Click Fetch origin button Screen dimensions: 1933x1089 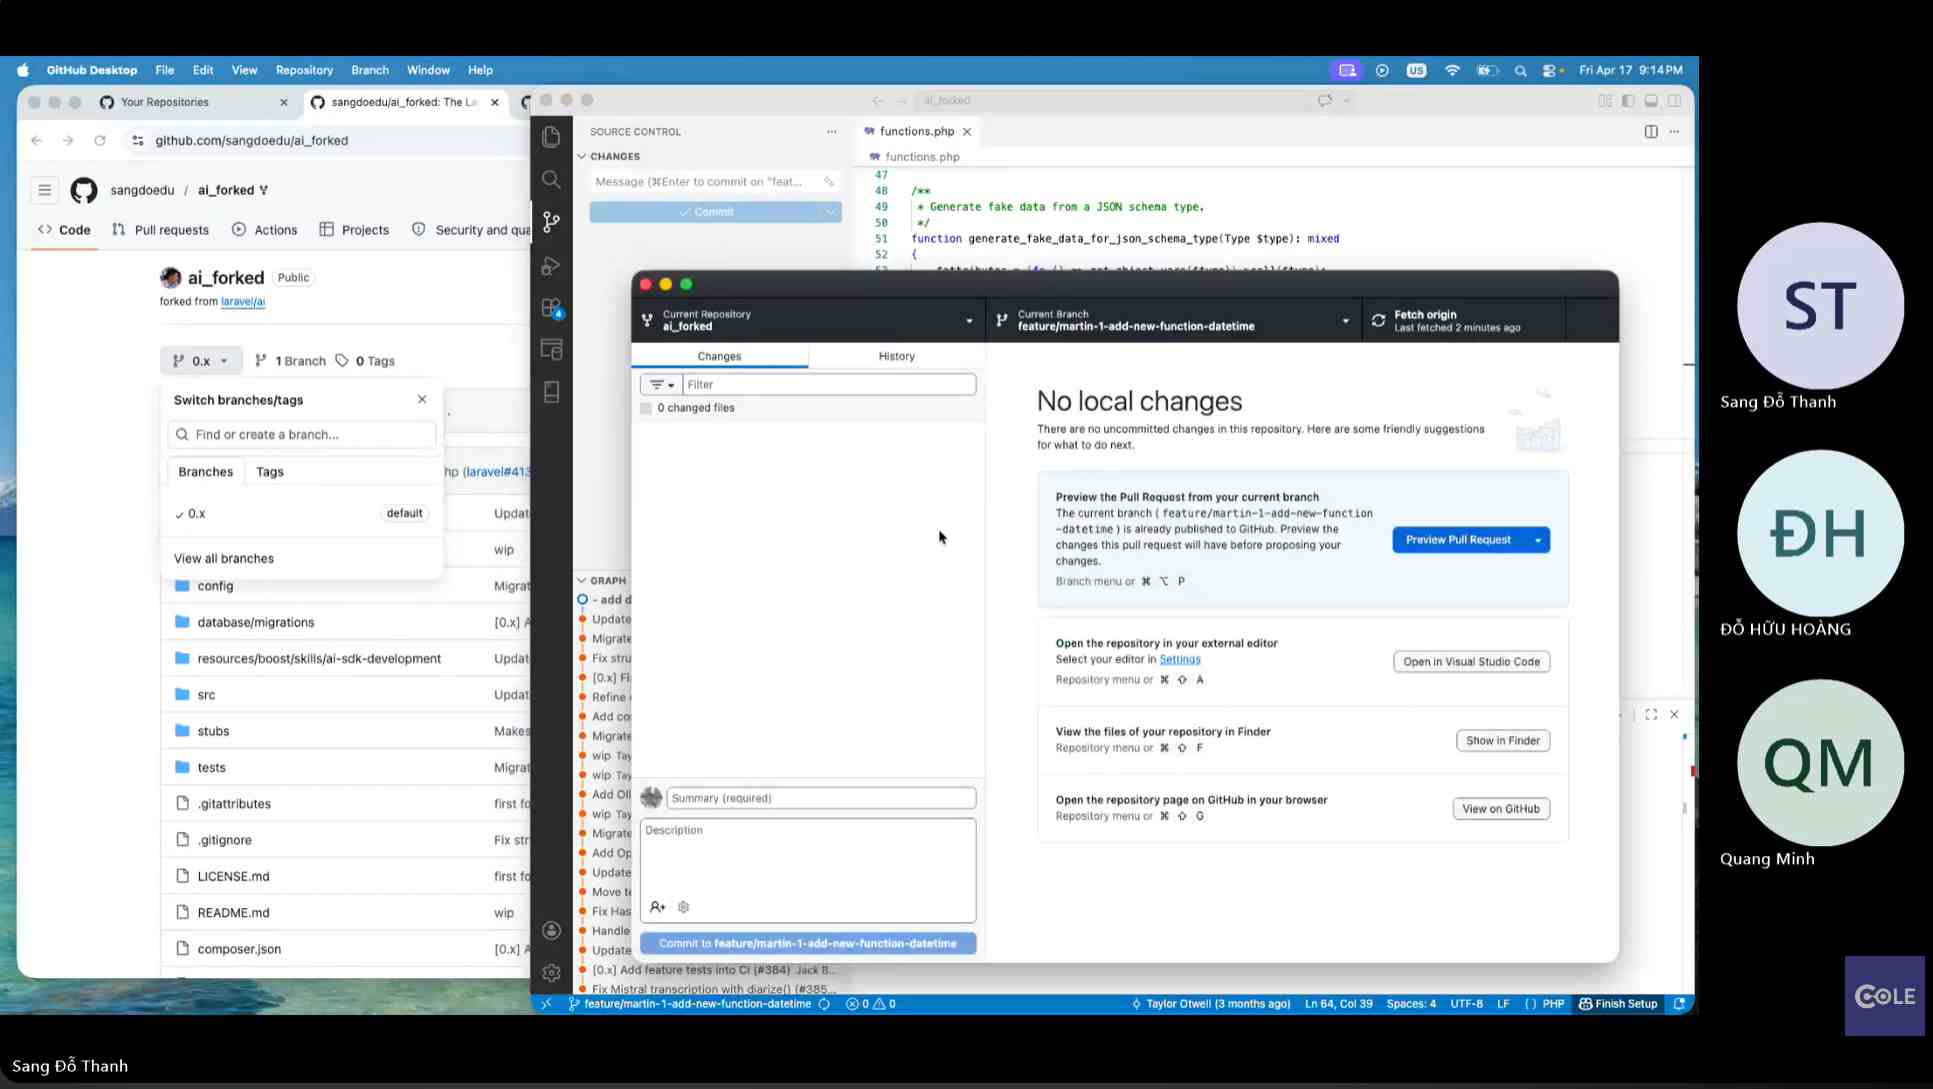1464,320
